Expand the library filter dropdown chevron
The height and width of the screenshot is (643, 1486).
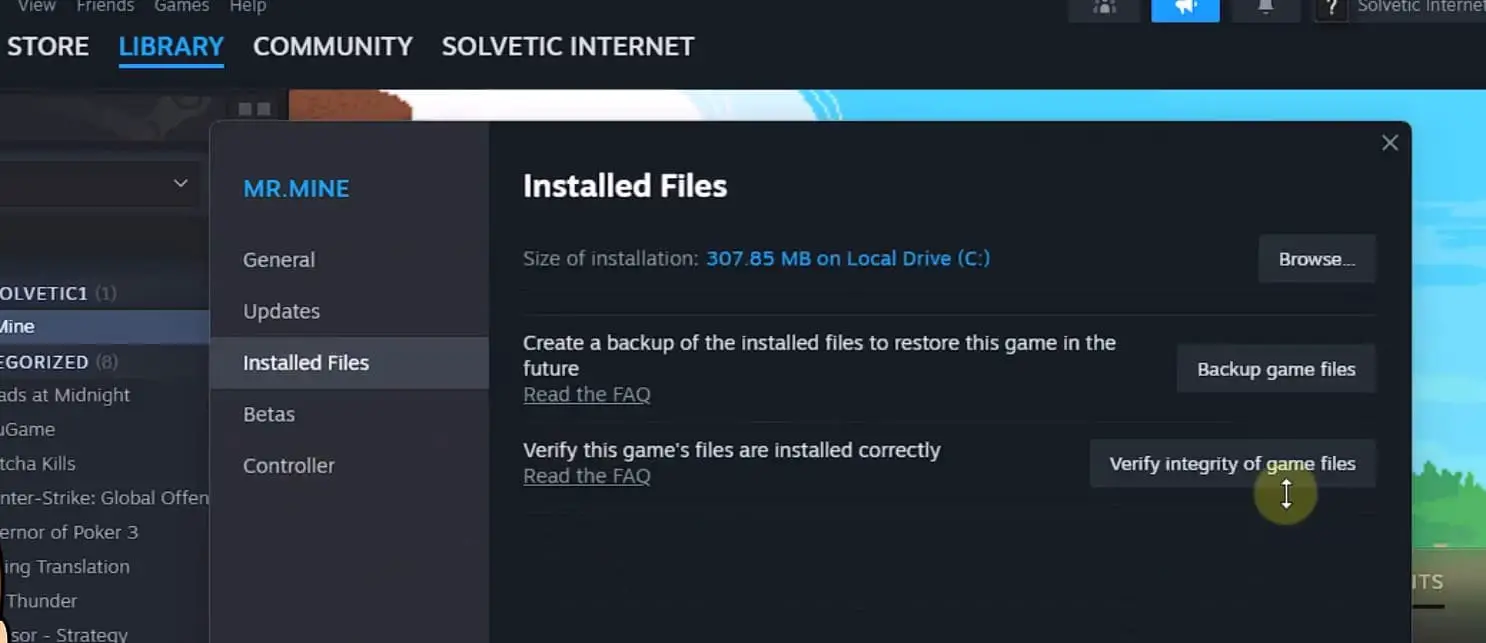click(x=180, y=184)
